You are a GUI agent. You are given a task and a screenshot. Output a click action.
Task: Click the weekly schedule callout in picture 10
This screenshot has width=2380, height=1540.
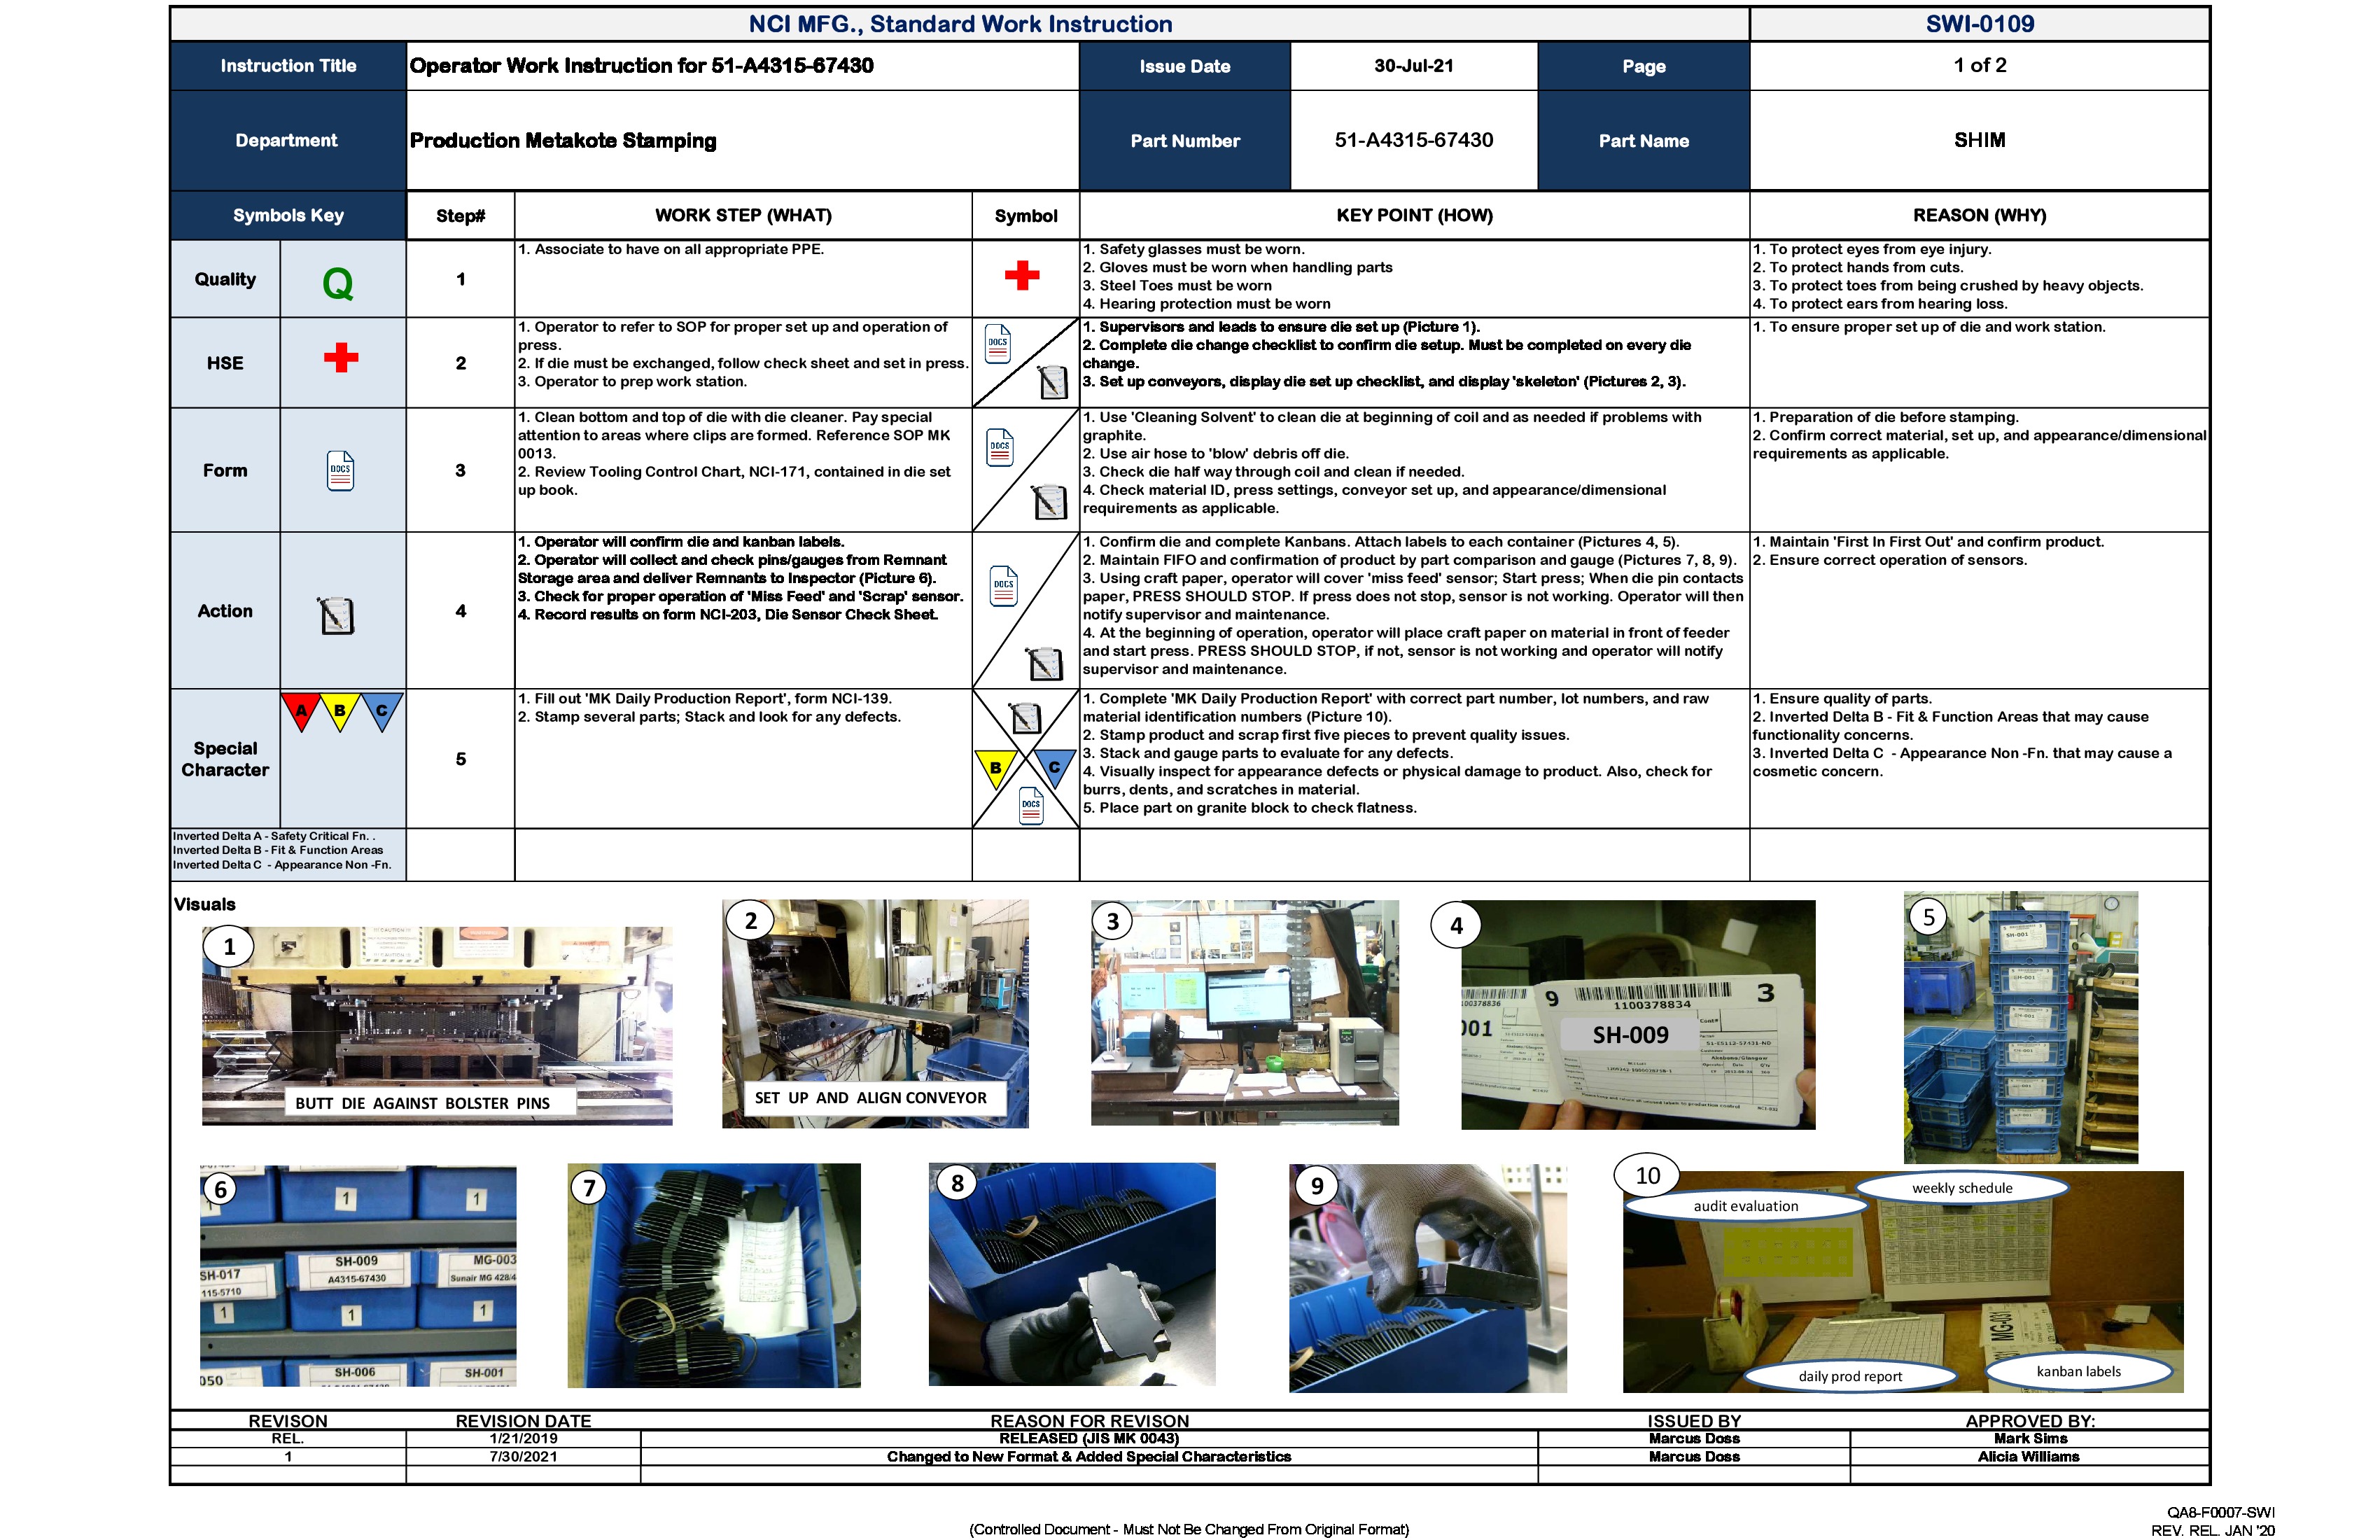[x=1961, y=1189]
